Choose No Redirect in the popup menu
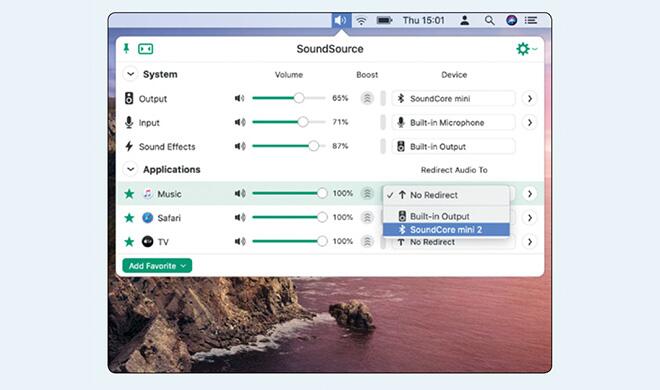Viewport: 660px width, 390px height. tap(446, 195)
